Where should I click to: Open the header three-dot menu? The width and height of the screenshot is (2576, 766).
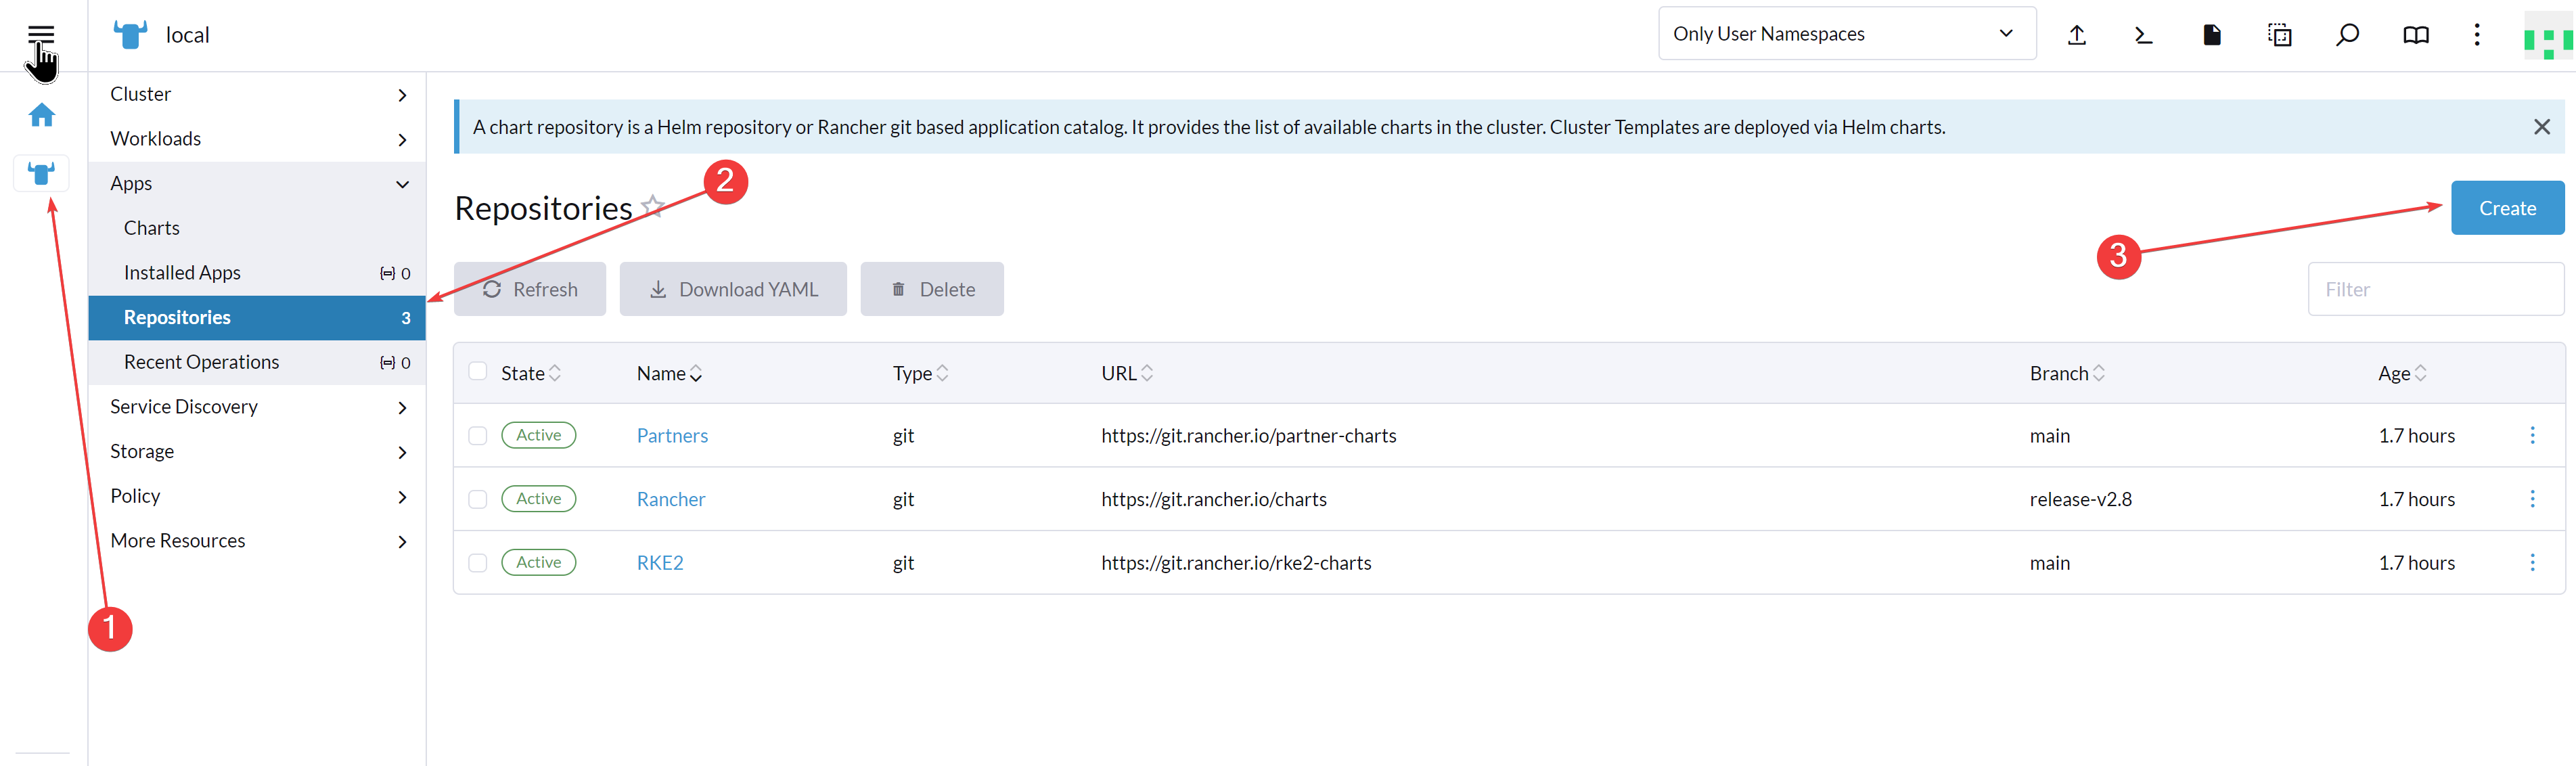pyautogui.click(x=2477, y=35)
